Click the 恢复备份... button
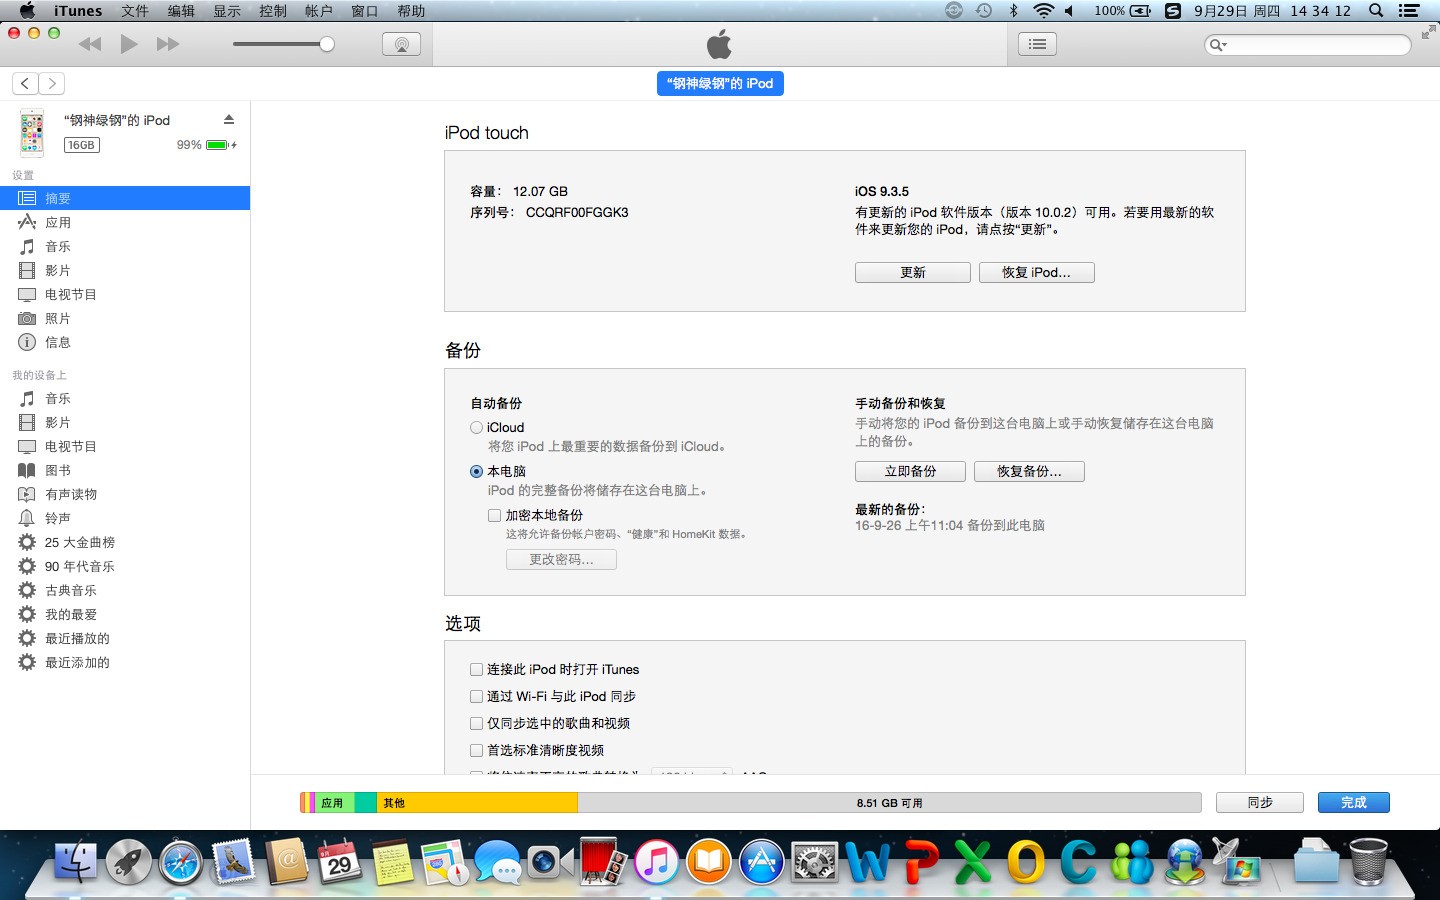Viewport: 1440px width, 900px height. coord(1029,471)
